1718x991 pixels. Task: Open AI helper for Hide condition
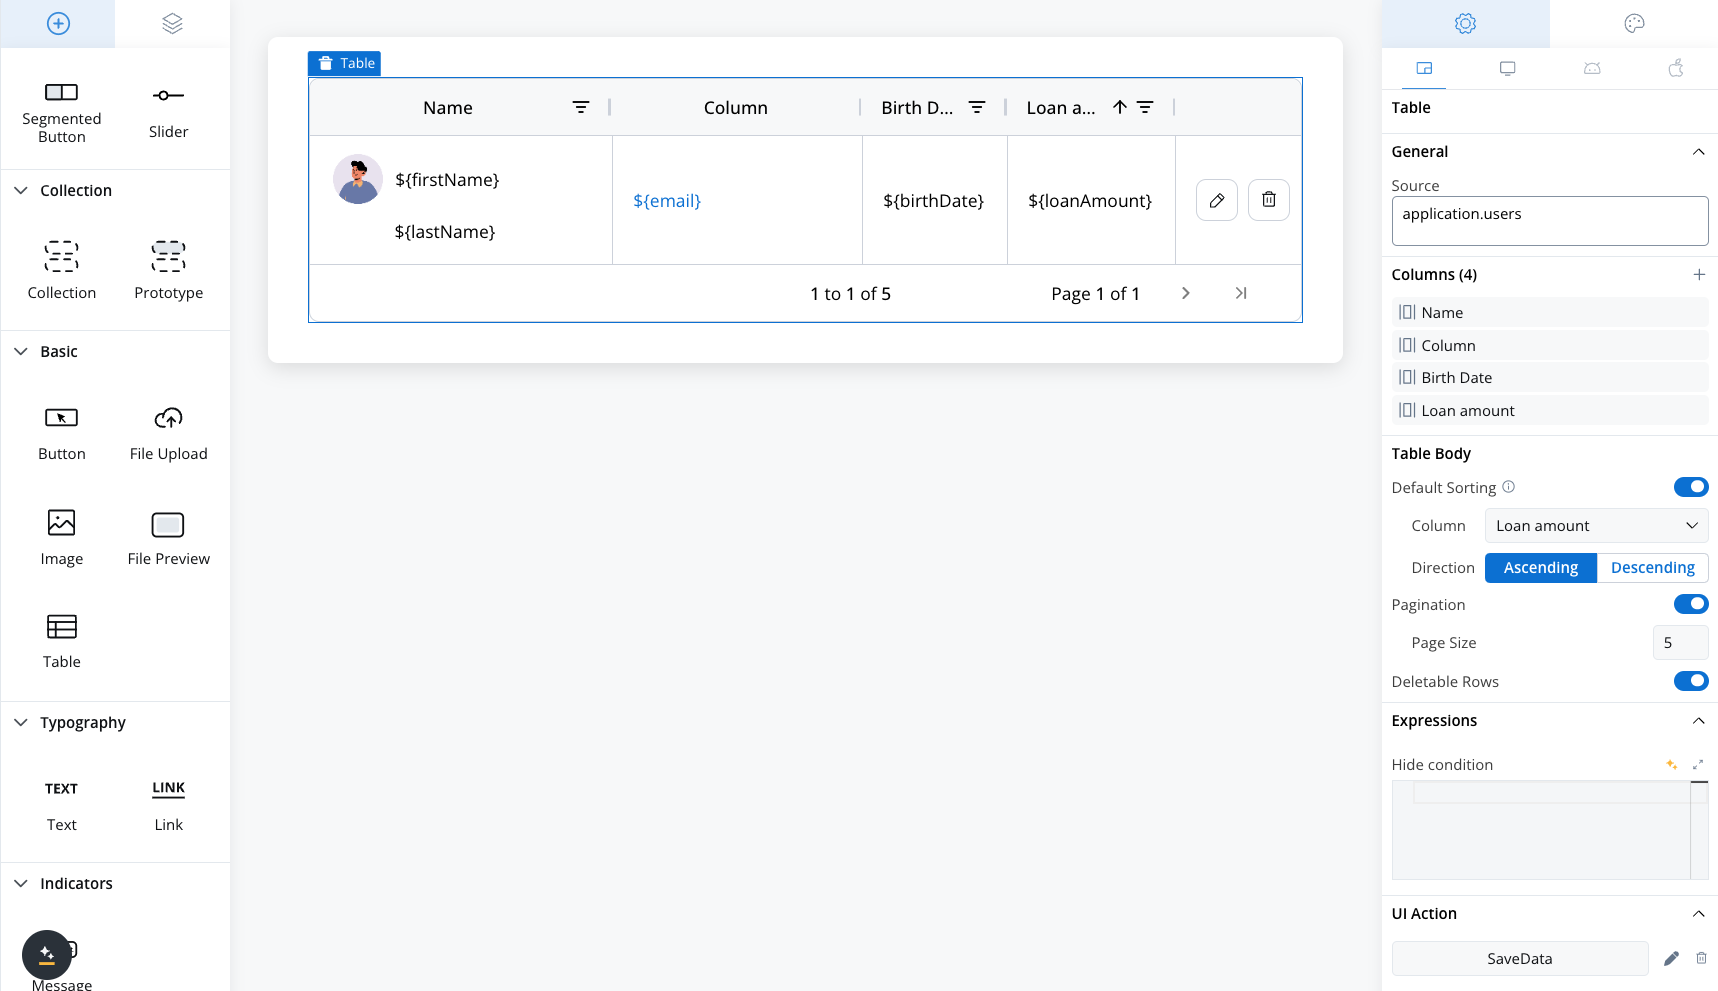[x=1672, y=764]
